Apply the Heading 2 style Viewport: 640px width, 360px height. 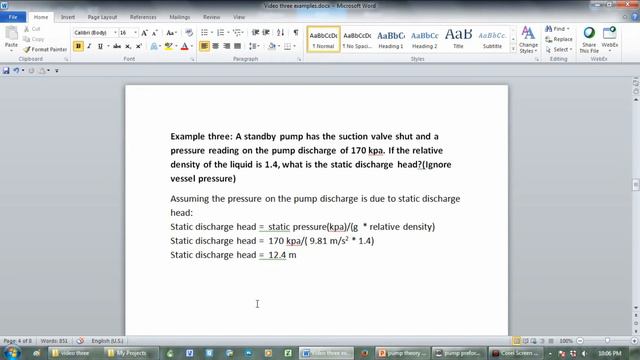[x=424, y=40]
